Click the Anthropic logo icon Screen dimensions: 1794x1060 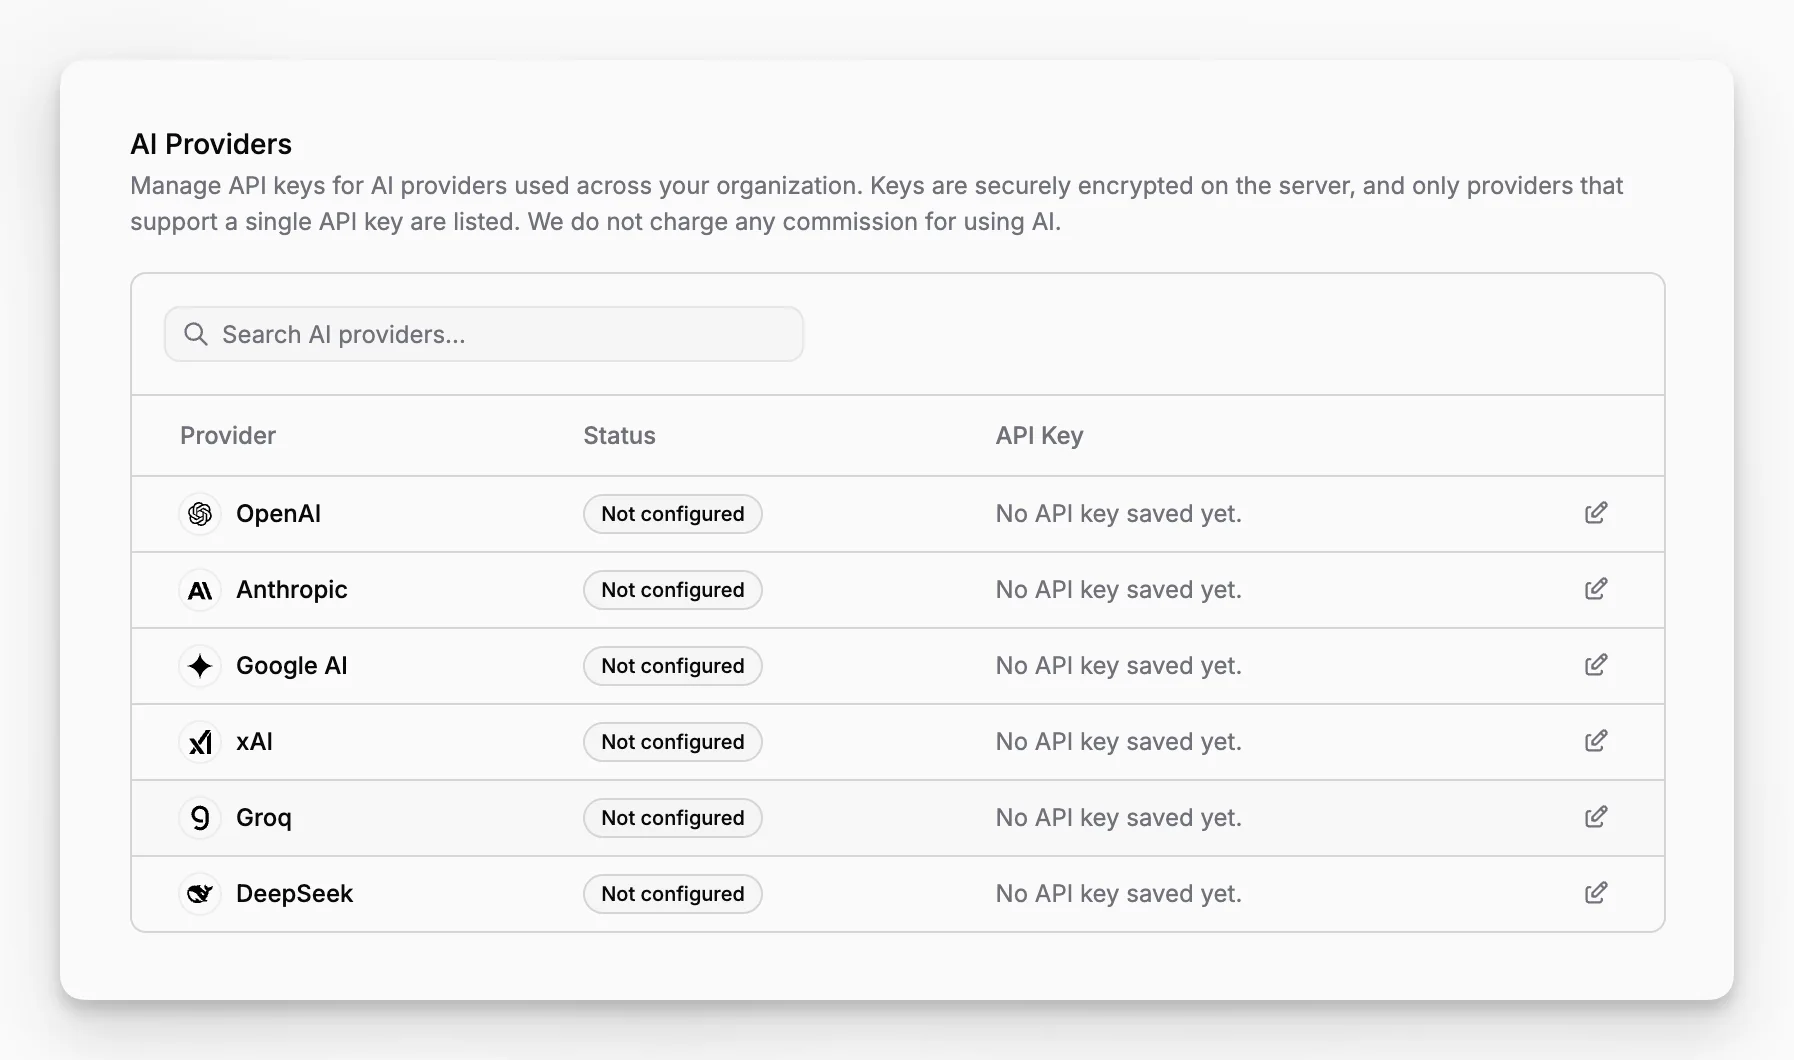pos(200,590)
